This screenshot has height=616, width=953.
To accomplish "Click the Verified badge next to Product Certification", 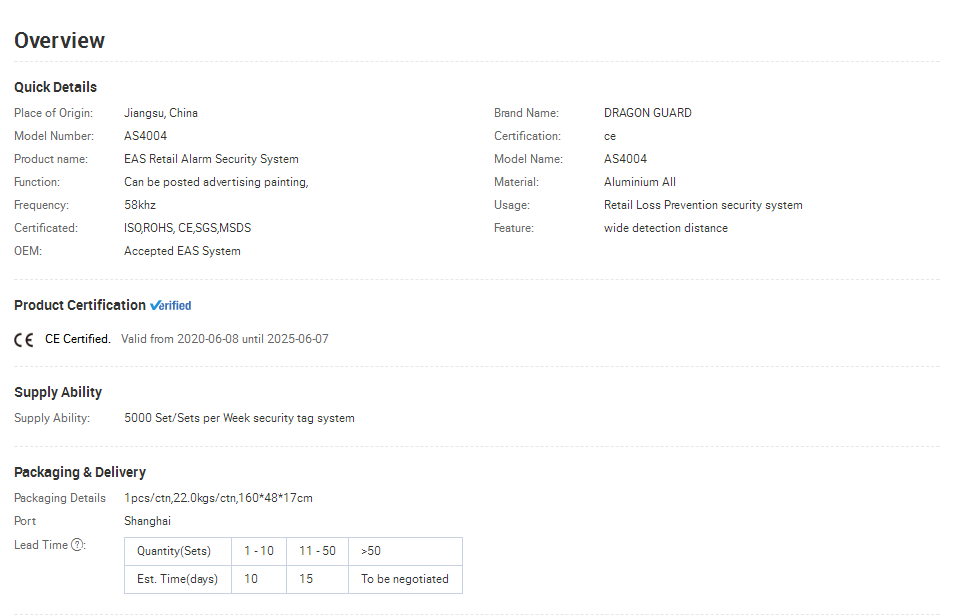I will (171, 306).
